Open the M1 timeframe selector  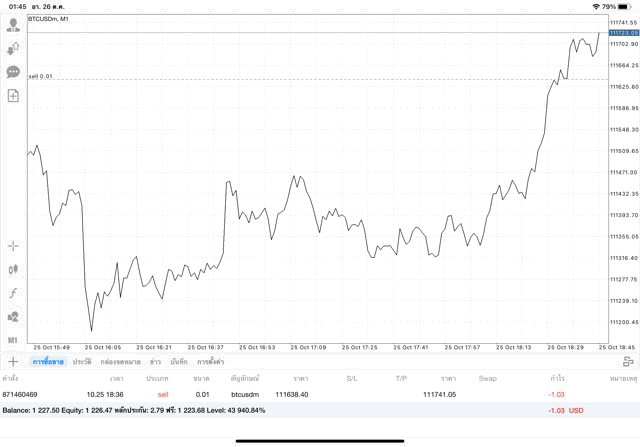click(13, 340)
